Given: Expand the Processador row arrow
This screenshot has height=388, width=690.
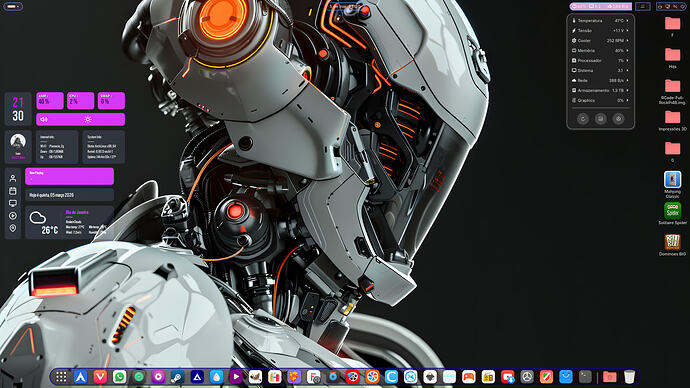Looking at the screenshot, I should 628,60.
